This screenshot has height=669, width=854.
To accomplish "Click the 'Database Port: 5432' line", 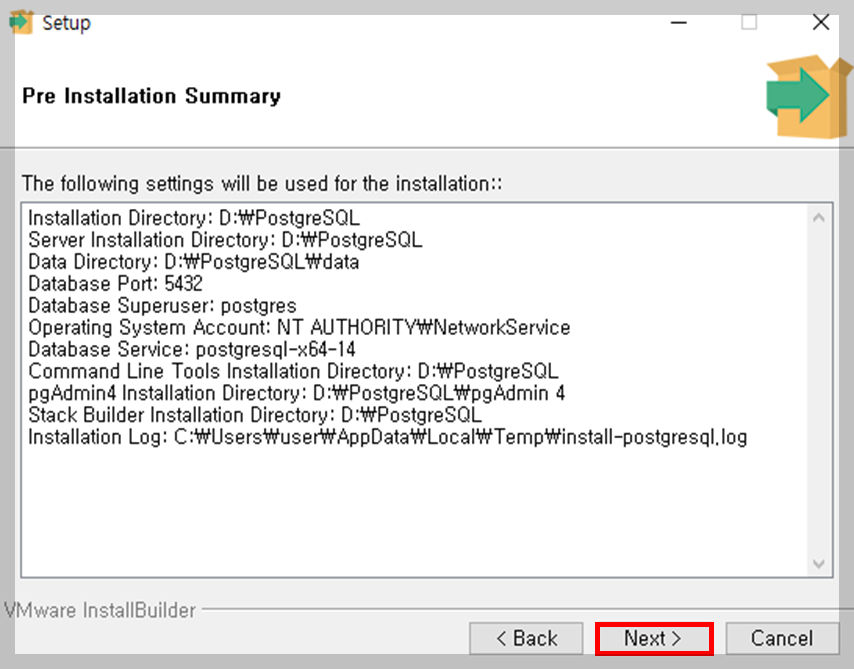I will (x=115, y=283).
